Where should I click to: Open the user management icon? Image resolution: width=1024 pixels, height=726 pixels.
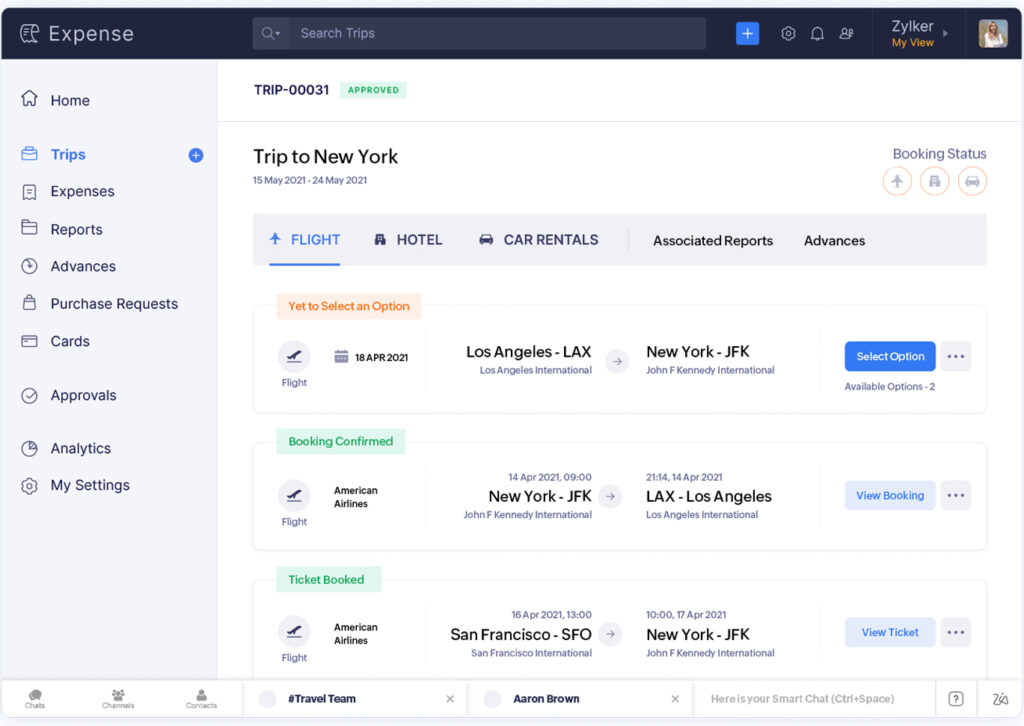846,33
